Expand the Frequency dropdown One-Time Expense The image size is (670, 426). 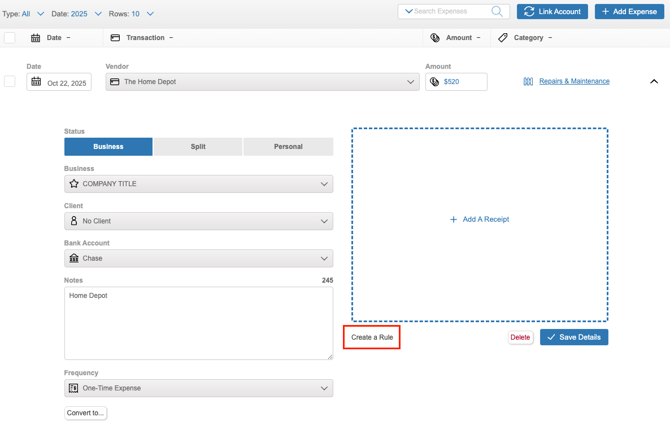(198, 388)
